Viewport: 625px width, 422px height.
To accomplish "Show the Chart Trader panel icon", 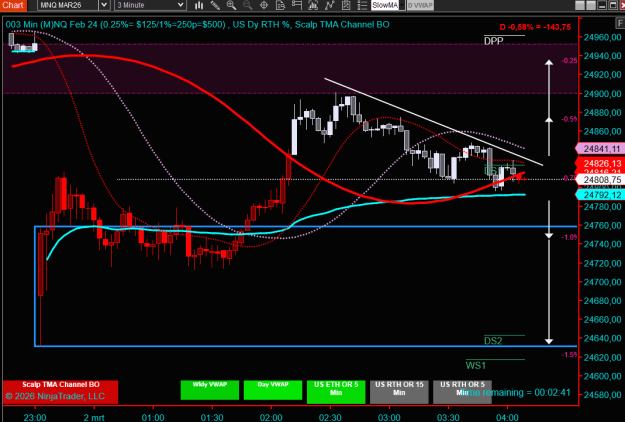I will (297, 5).
